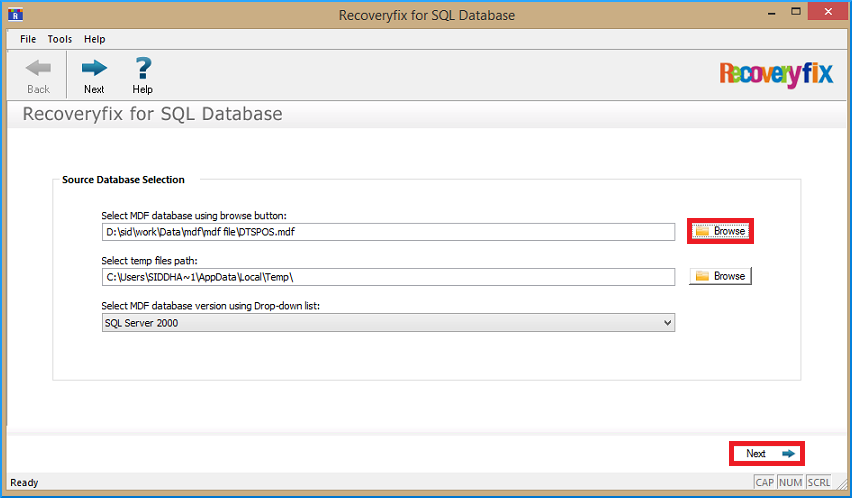
Task: Maximize the Recoveryfix window
Action: 796,11
